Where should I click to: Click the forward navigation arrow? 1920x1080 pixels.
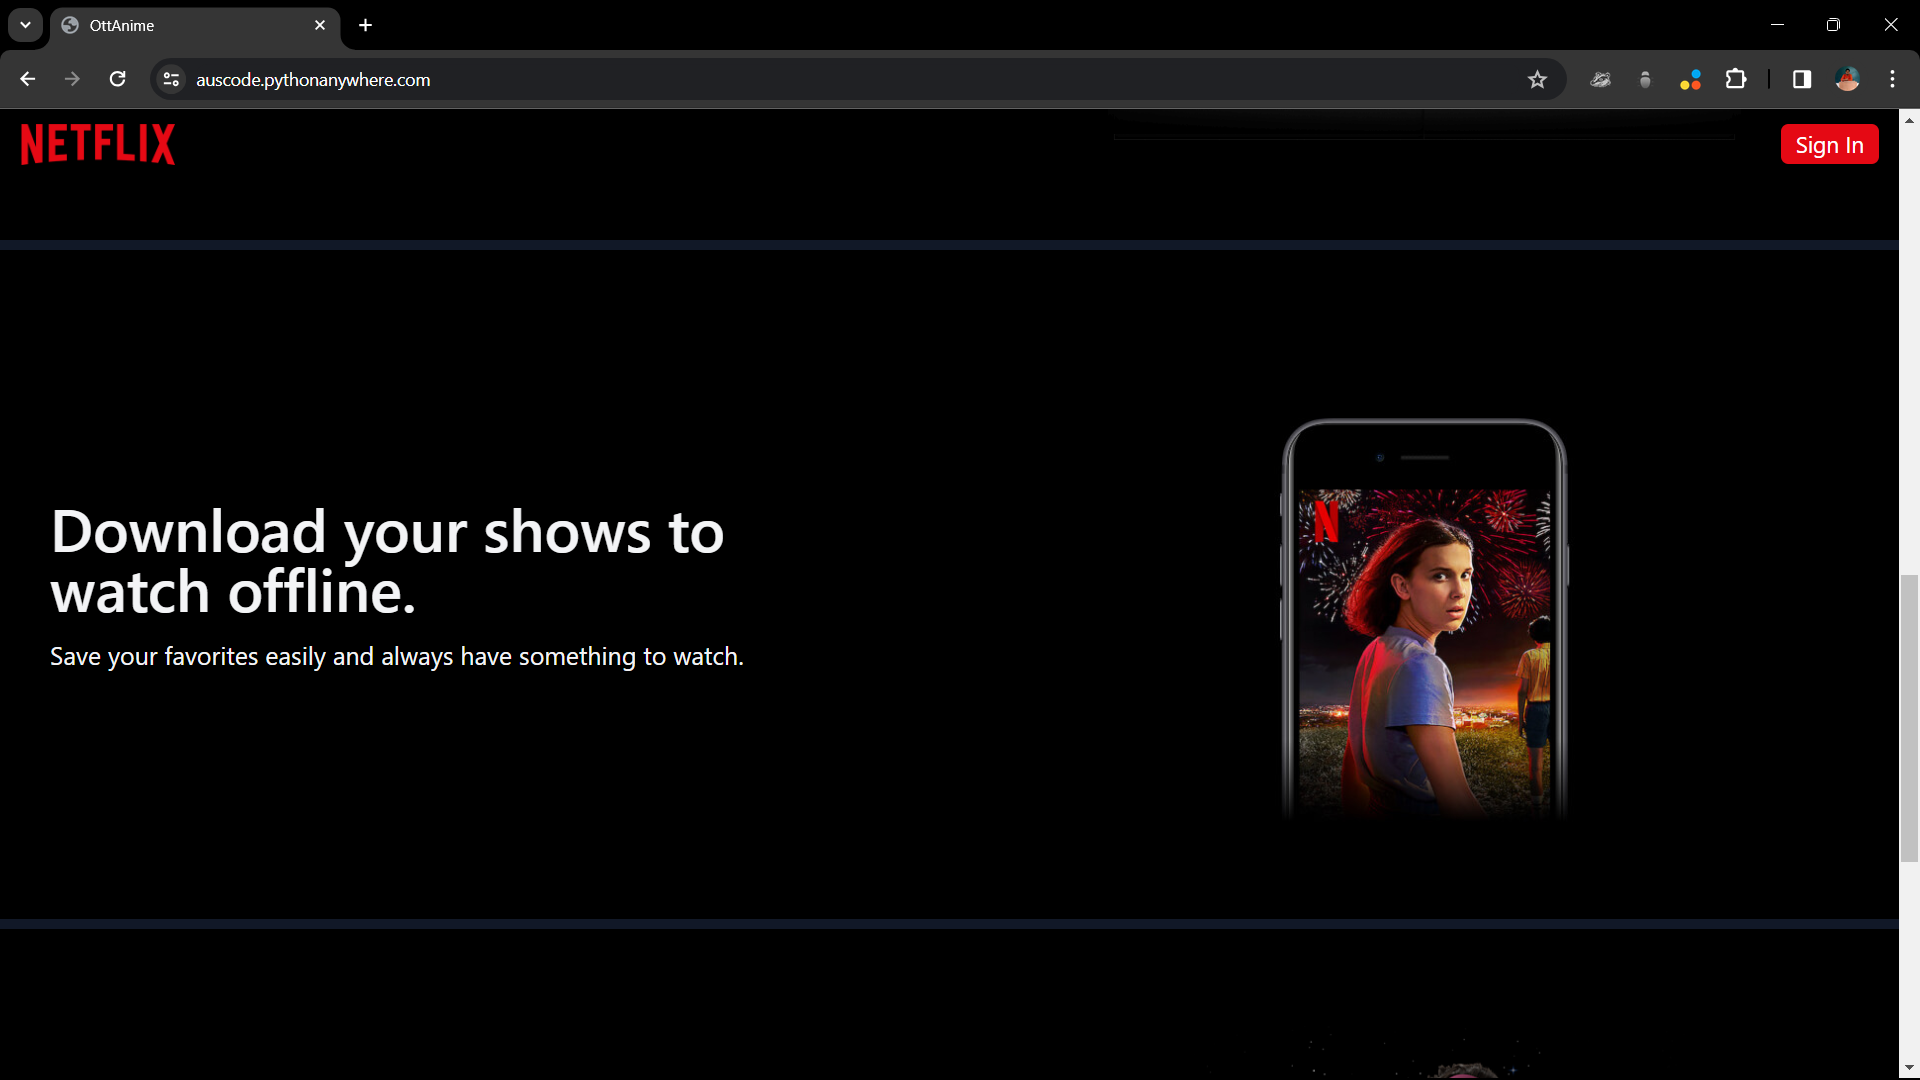72,79
